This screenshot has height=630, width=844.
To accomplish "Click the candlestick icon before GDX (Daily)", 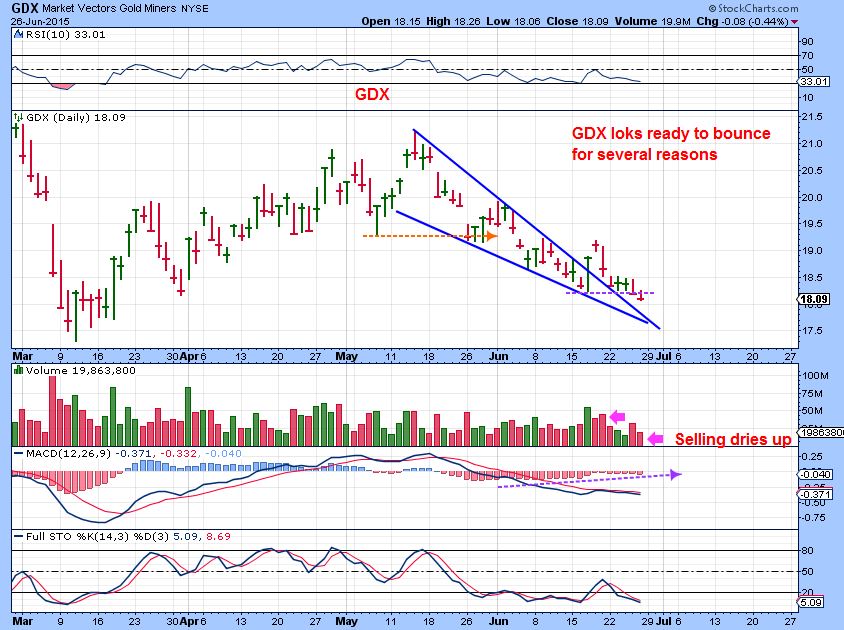I will pos(18,117).
